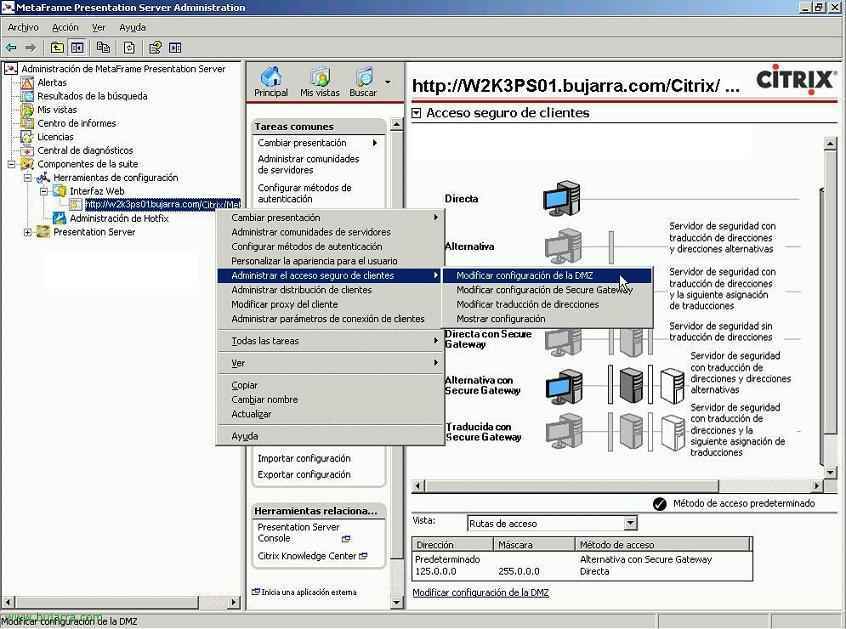
Task: Open Resultados de la búsqueda in the tree
Action: coord(92,96)
